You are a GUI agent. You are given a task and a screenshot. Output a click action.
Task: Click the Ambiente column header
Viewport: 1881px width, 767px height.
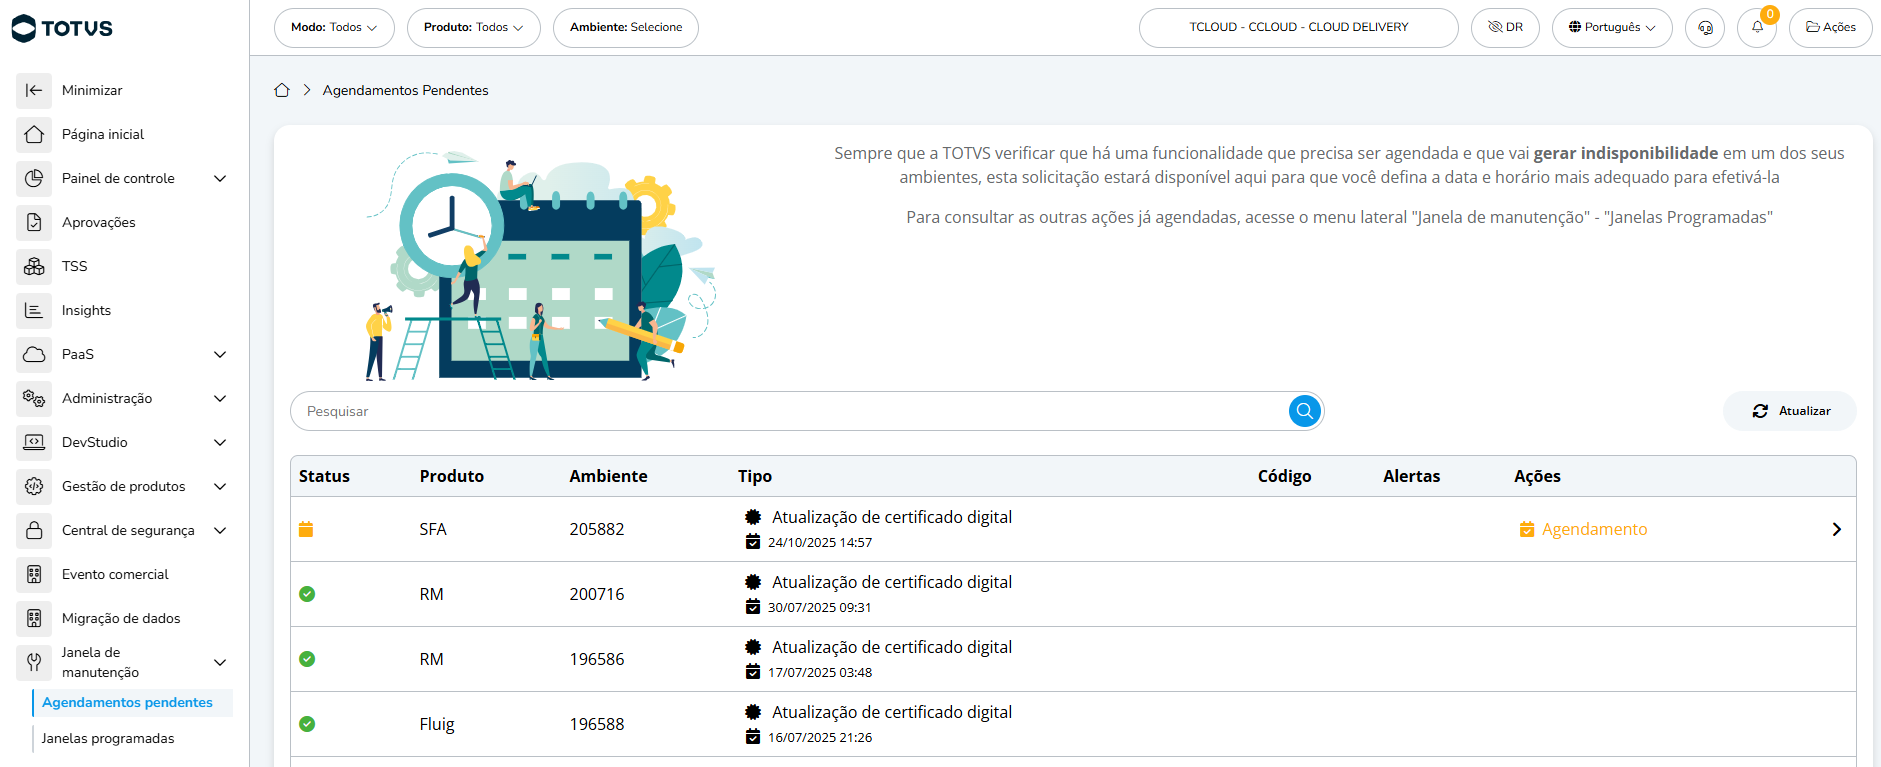(x=608, y=476)
